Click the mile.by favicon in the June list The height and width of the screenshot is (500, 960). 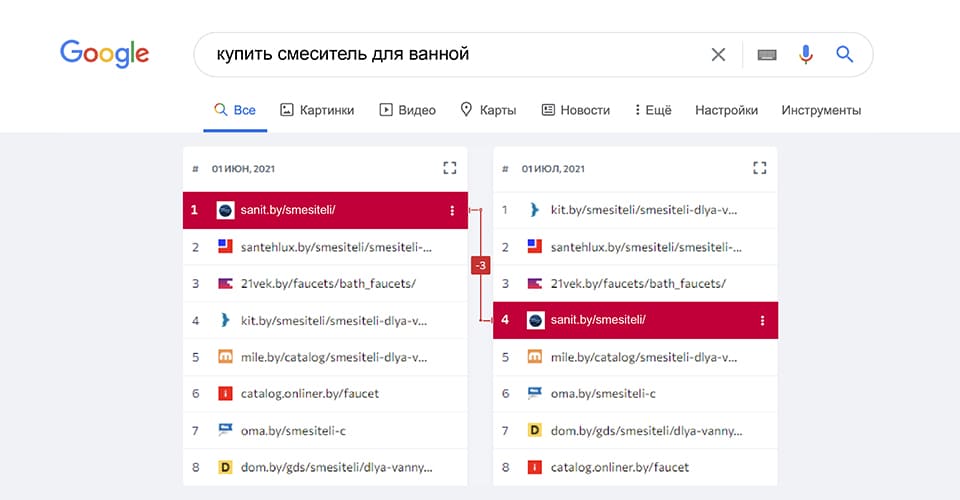(x=225, y=357)
